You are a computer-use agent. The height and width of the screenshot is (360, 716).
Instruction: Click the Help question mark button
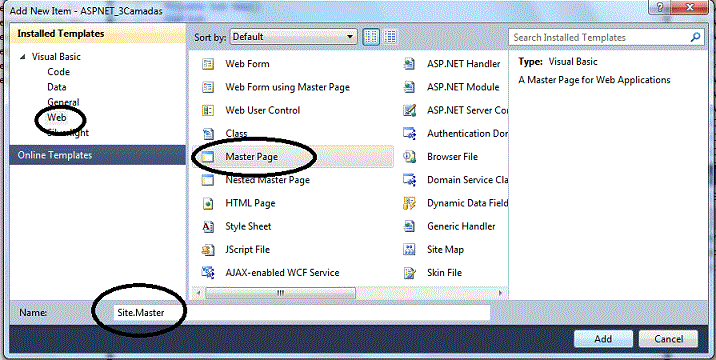[x=660, y=7]
